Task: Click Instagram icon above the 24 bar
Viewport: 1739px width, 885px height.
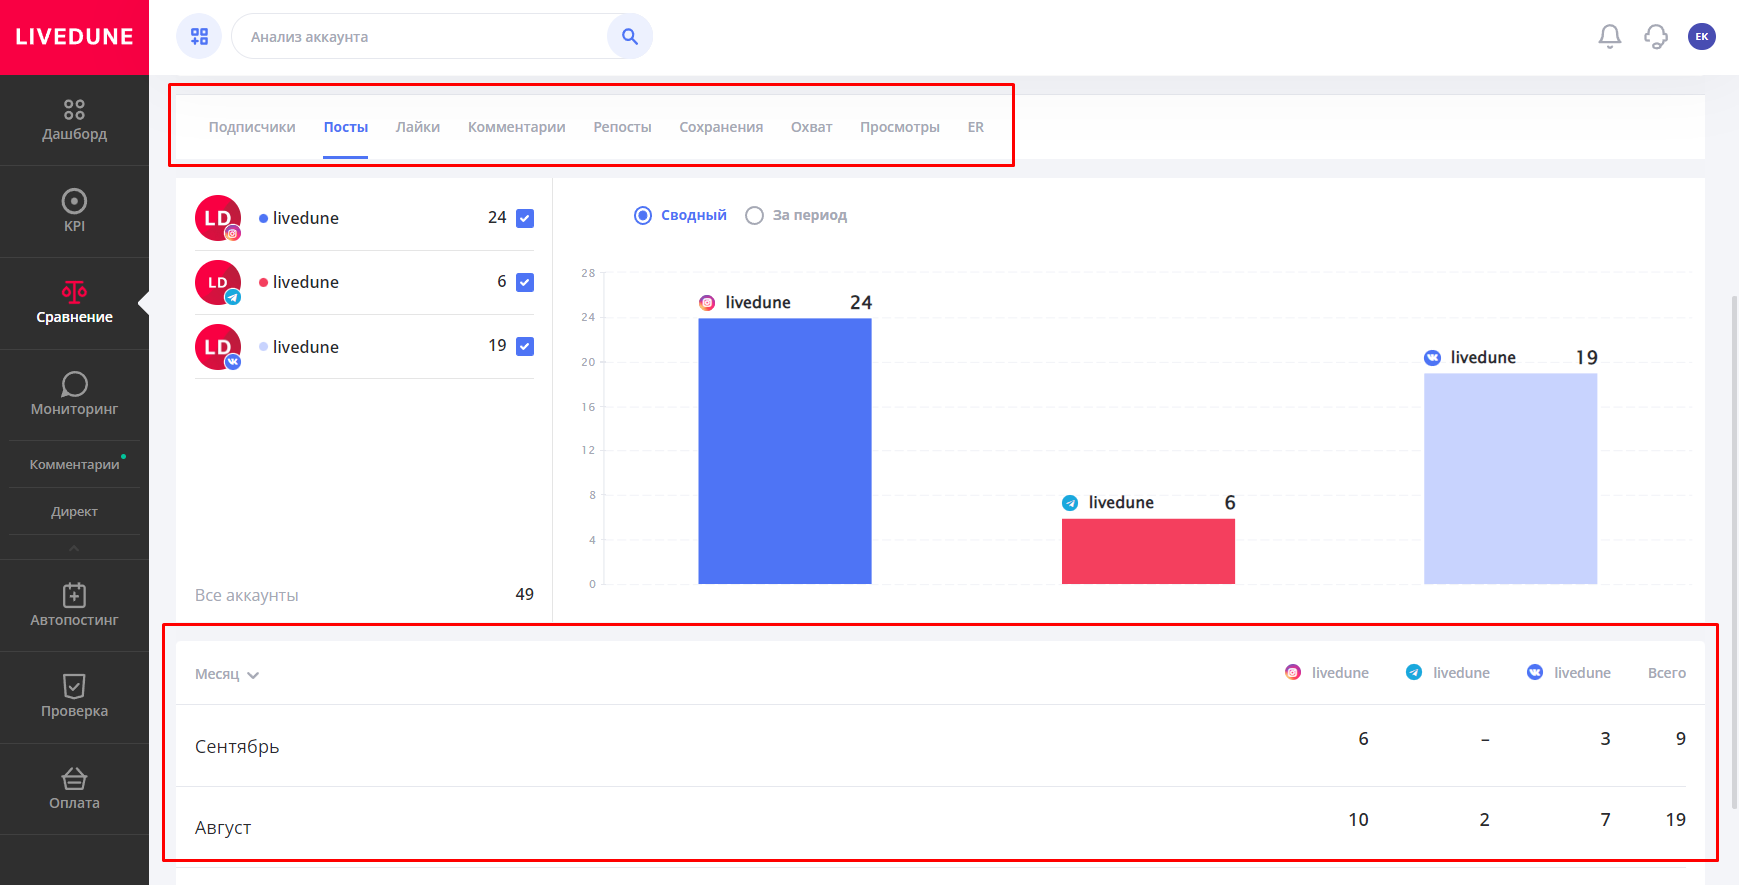Action: [707, 303]
